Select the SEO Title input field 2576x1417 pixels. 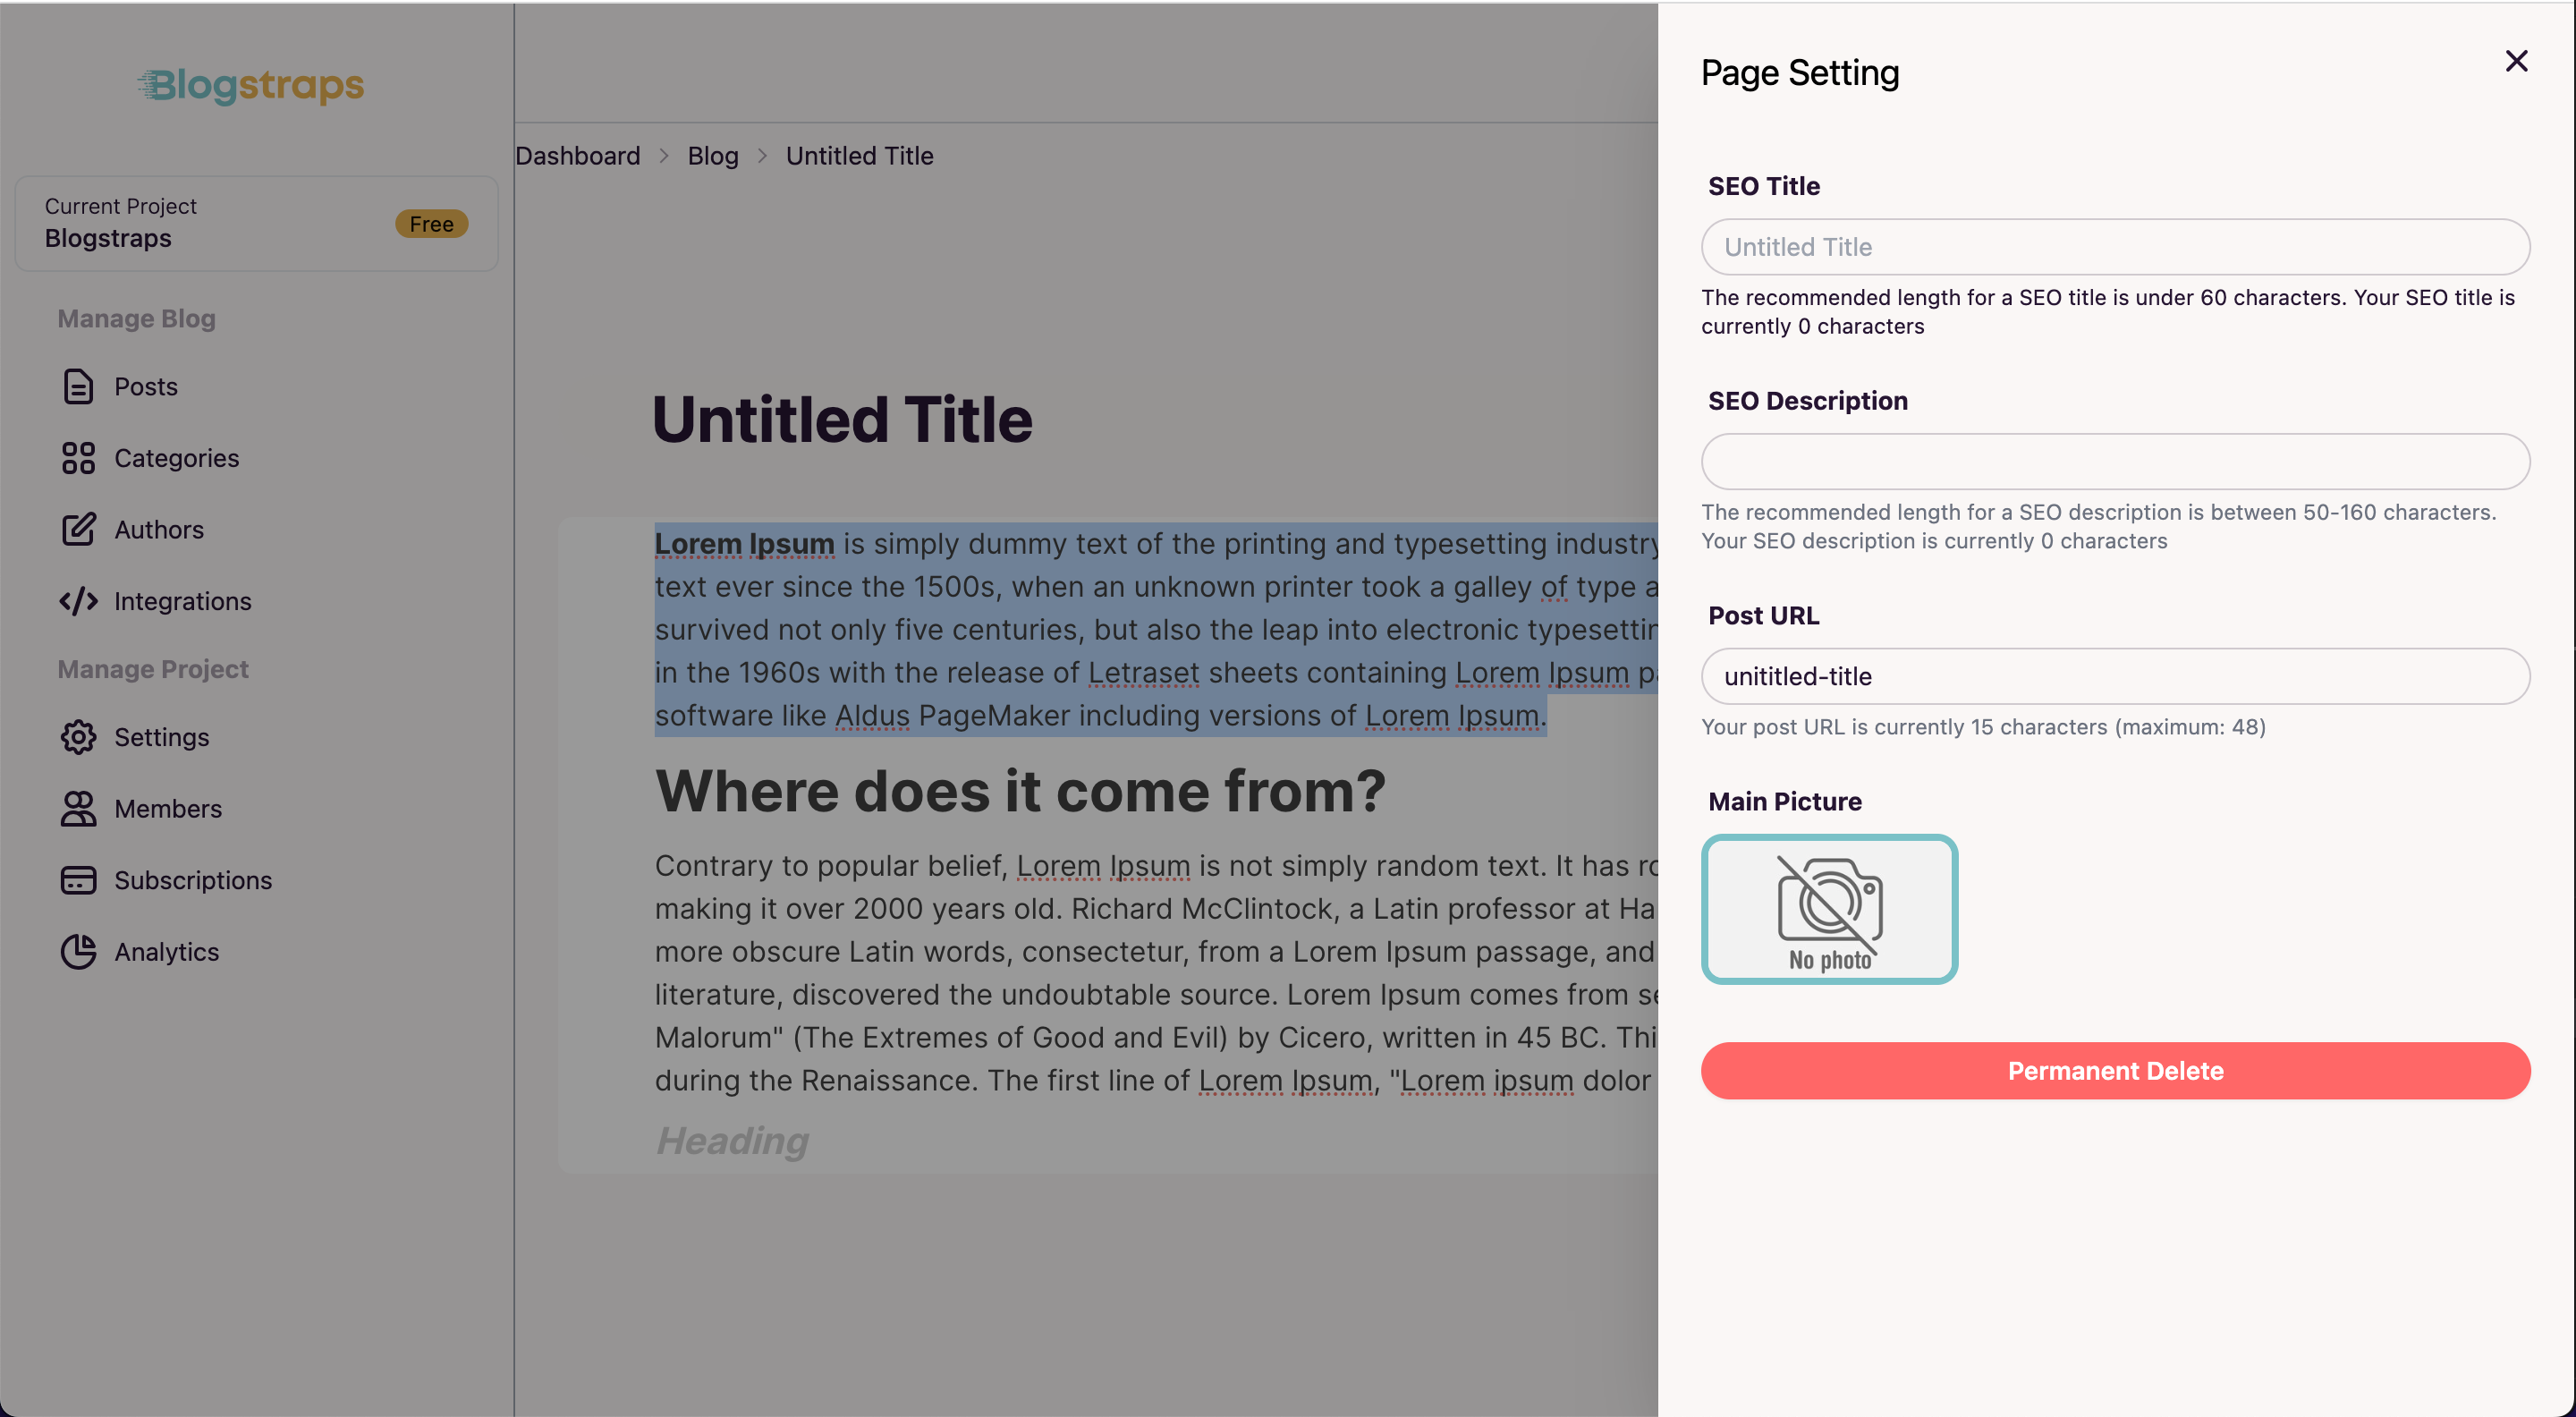tap(2115, 246)
